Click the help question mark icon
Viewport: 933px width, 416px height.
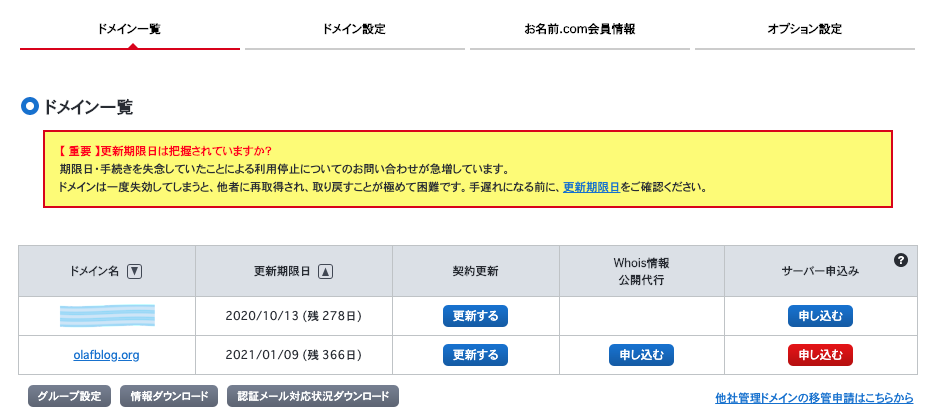coord(900,260)
